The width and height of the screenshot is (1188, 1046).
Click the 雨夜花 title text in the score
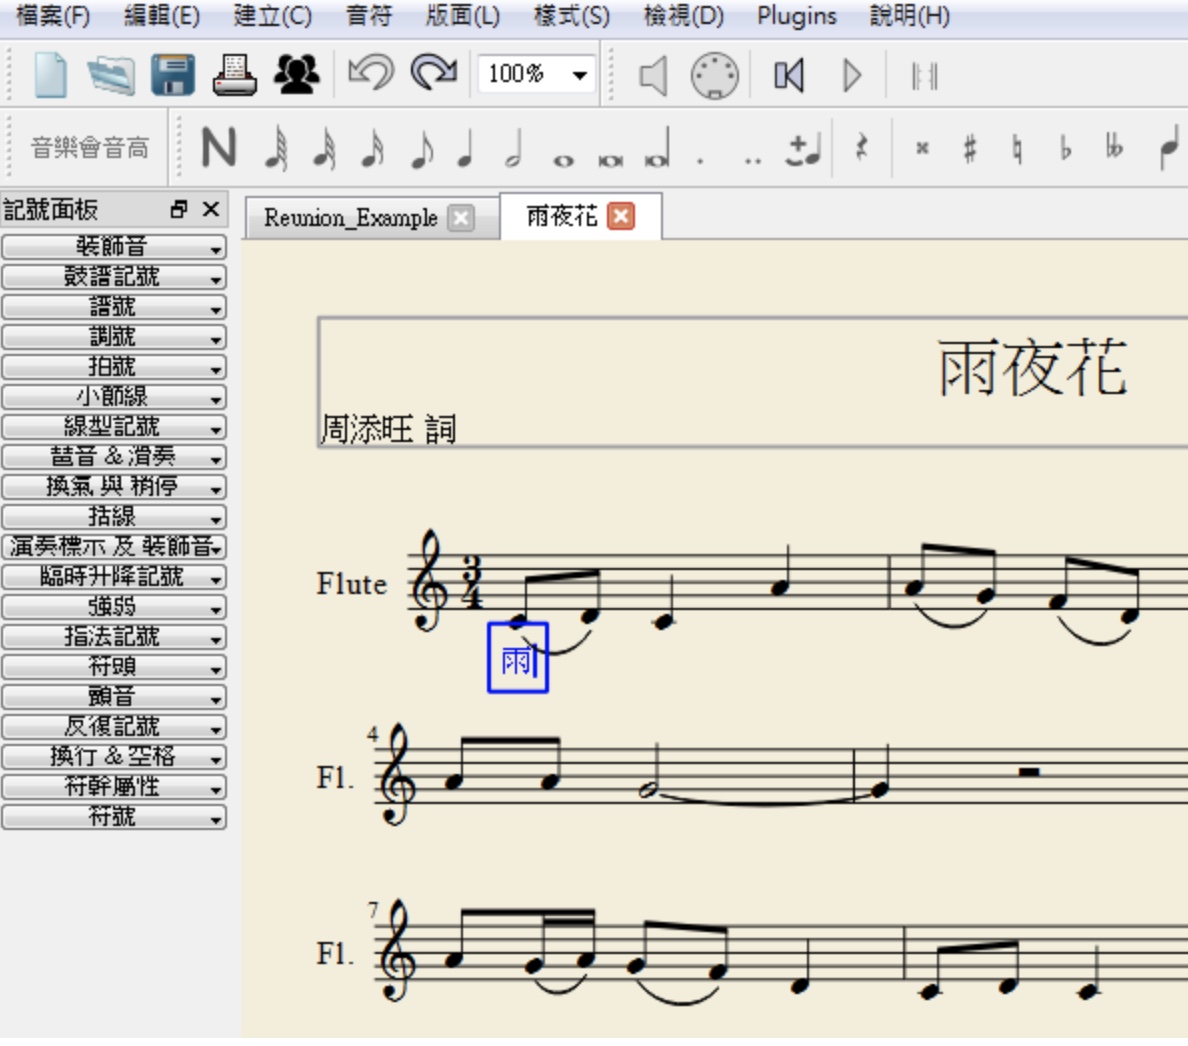pyautogui.click(x=1033, y=369)
